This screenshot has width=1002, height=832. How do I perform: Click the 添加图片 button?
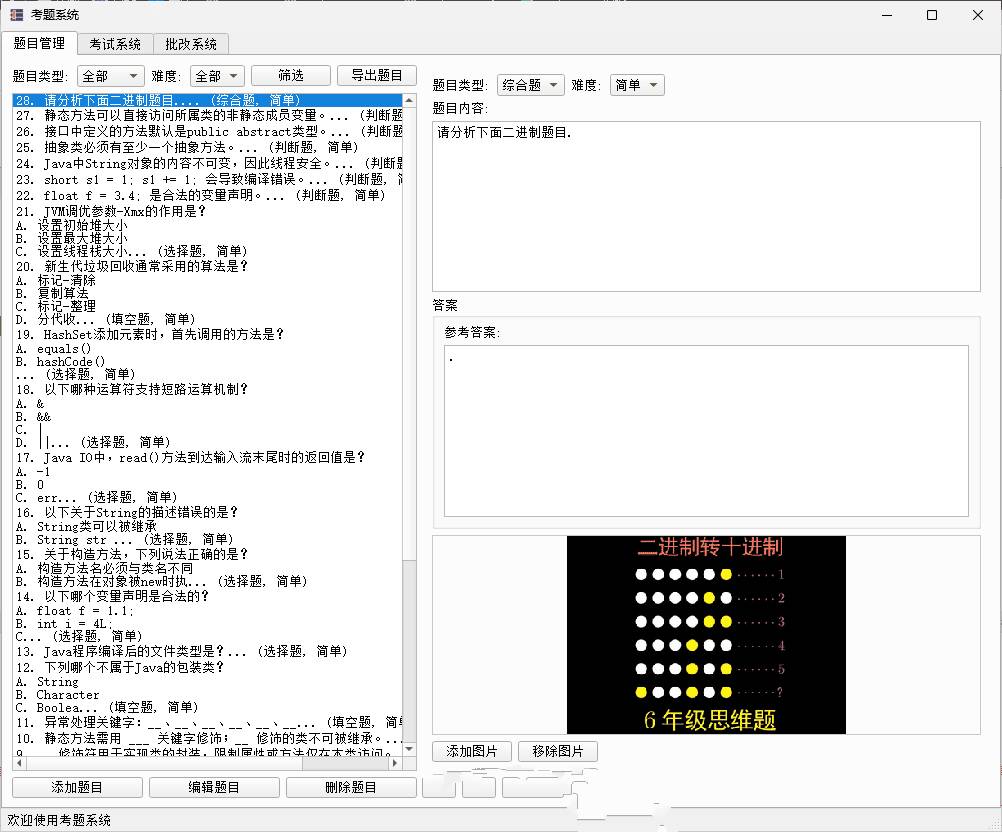[x=472, y=751]
